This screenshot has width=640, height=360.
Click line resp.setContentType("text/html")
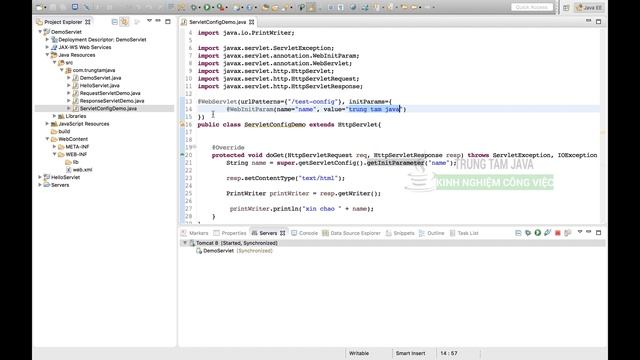click(285, 178)
